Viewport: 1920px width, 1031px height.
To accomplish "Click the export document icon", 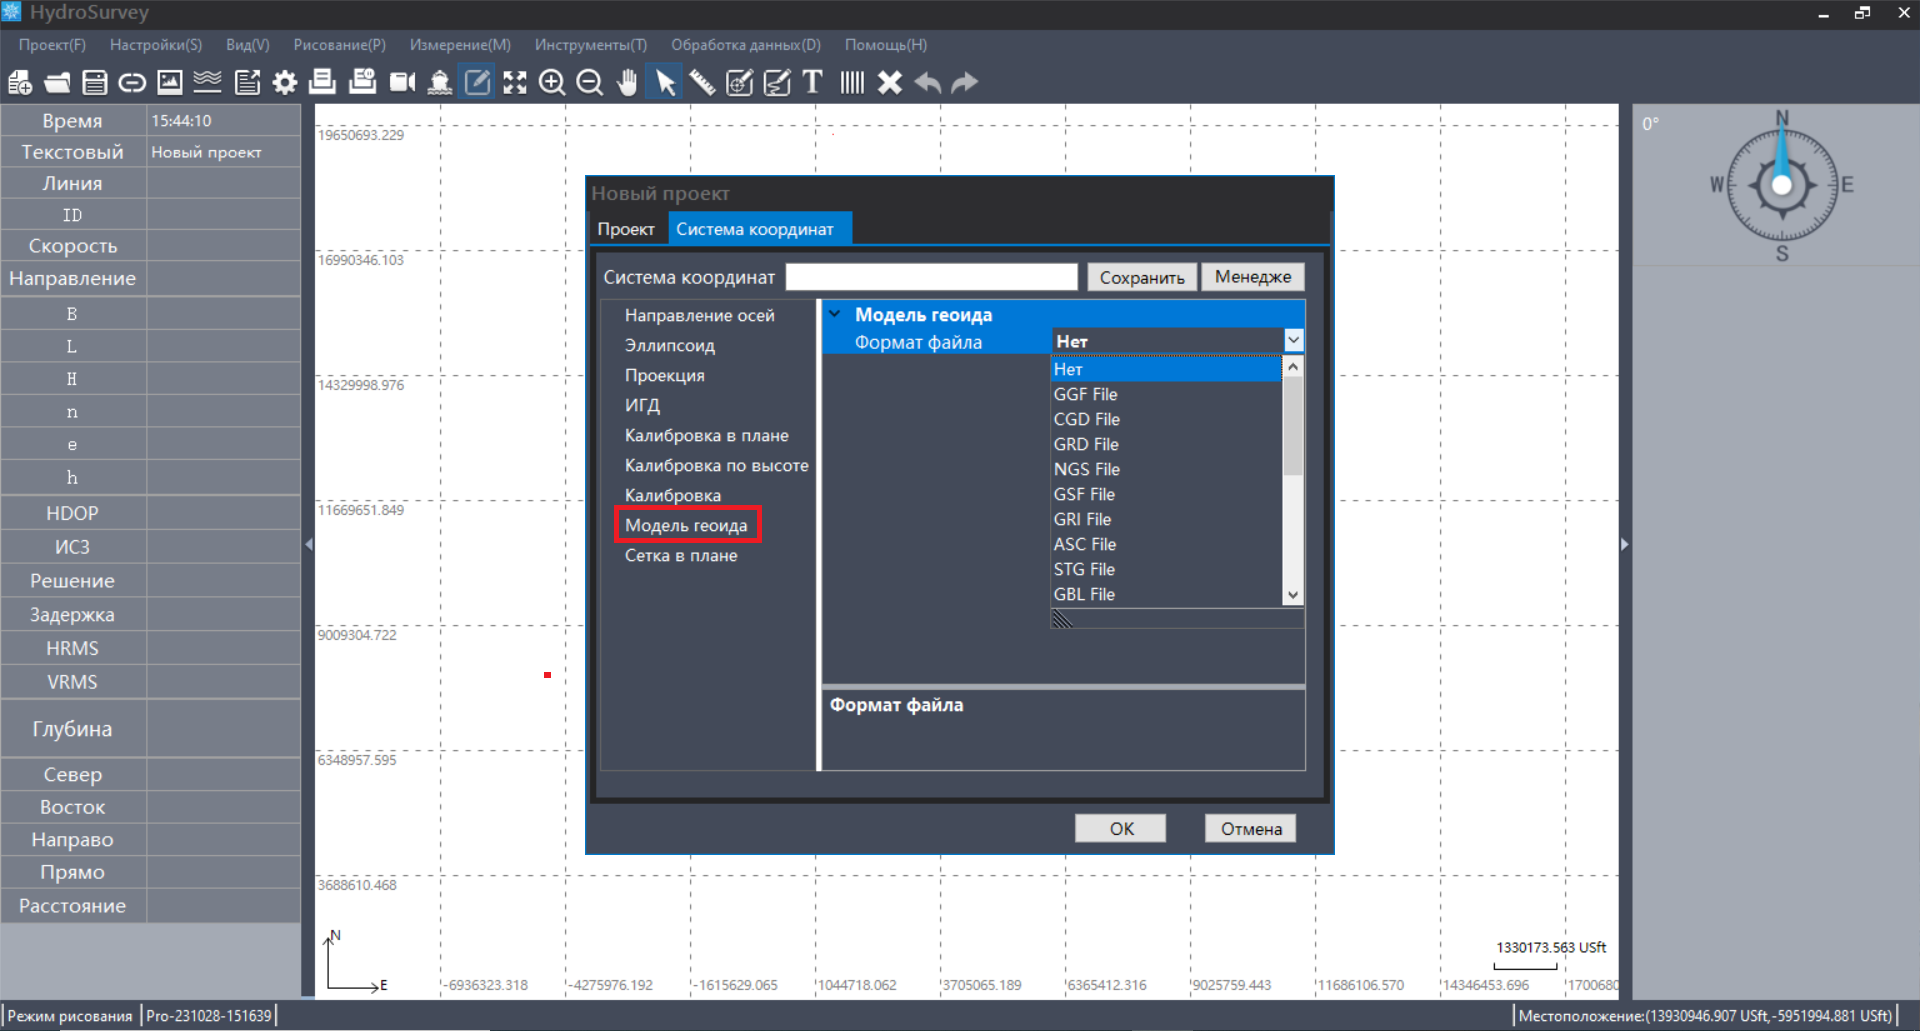I will (247, 82).
